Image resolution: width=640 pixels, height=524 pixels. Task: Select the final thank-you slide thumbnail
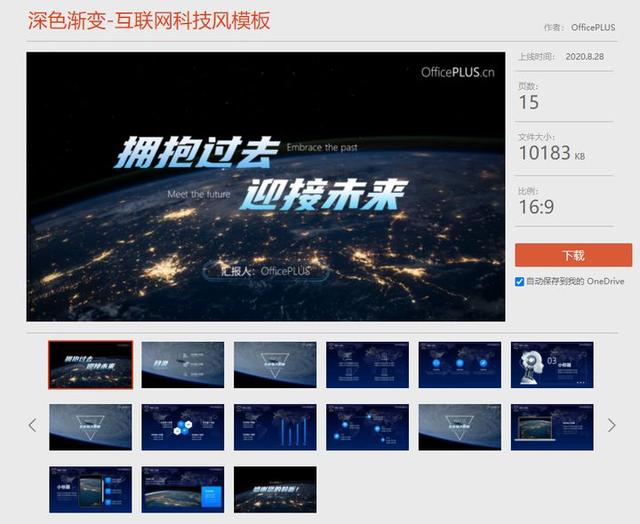(x=275, y=490)
